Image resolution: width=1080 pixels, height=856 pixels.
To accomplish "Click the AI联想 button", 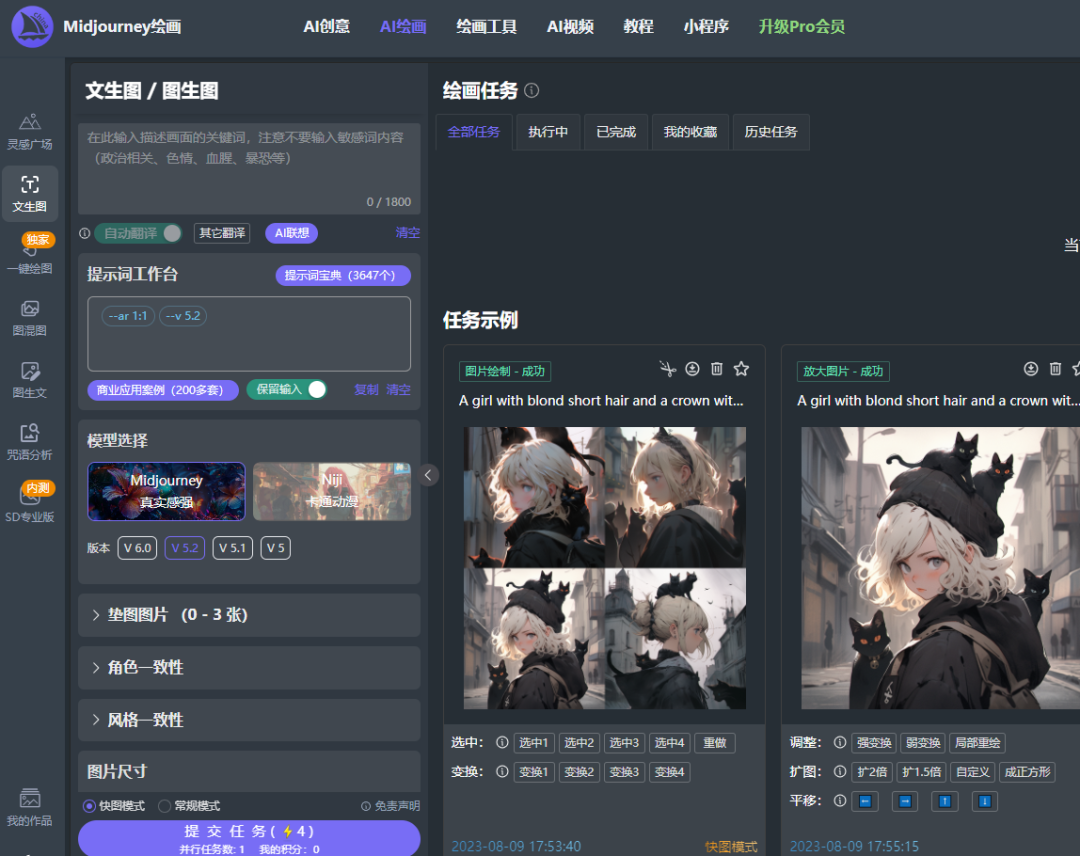I will [292, 233].
